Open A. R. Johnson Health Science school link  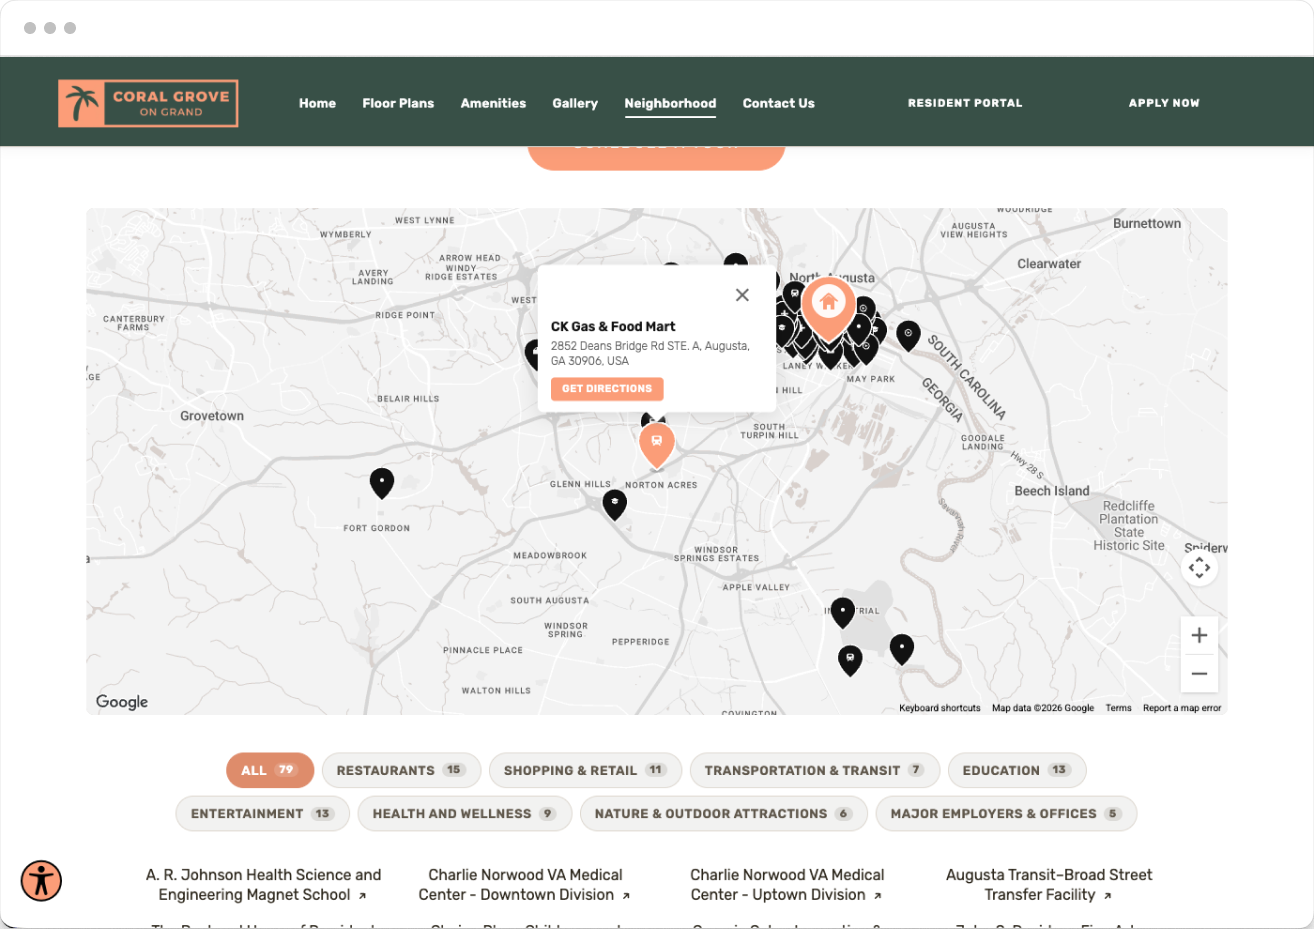click(x=264, y=885)
